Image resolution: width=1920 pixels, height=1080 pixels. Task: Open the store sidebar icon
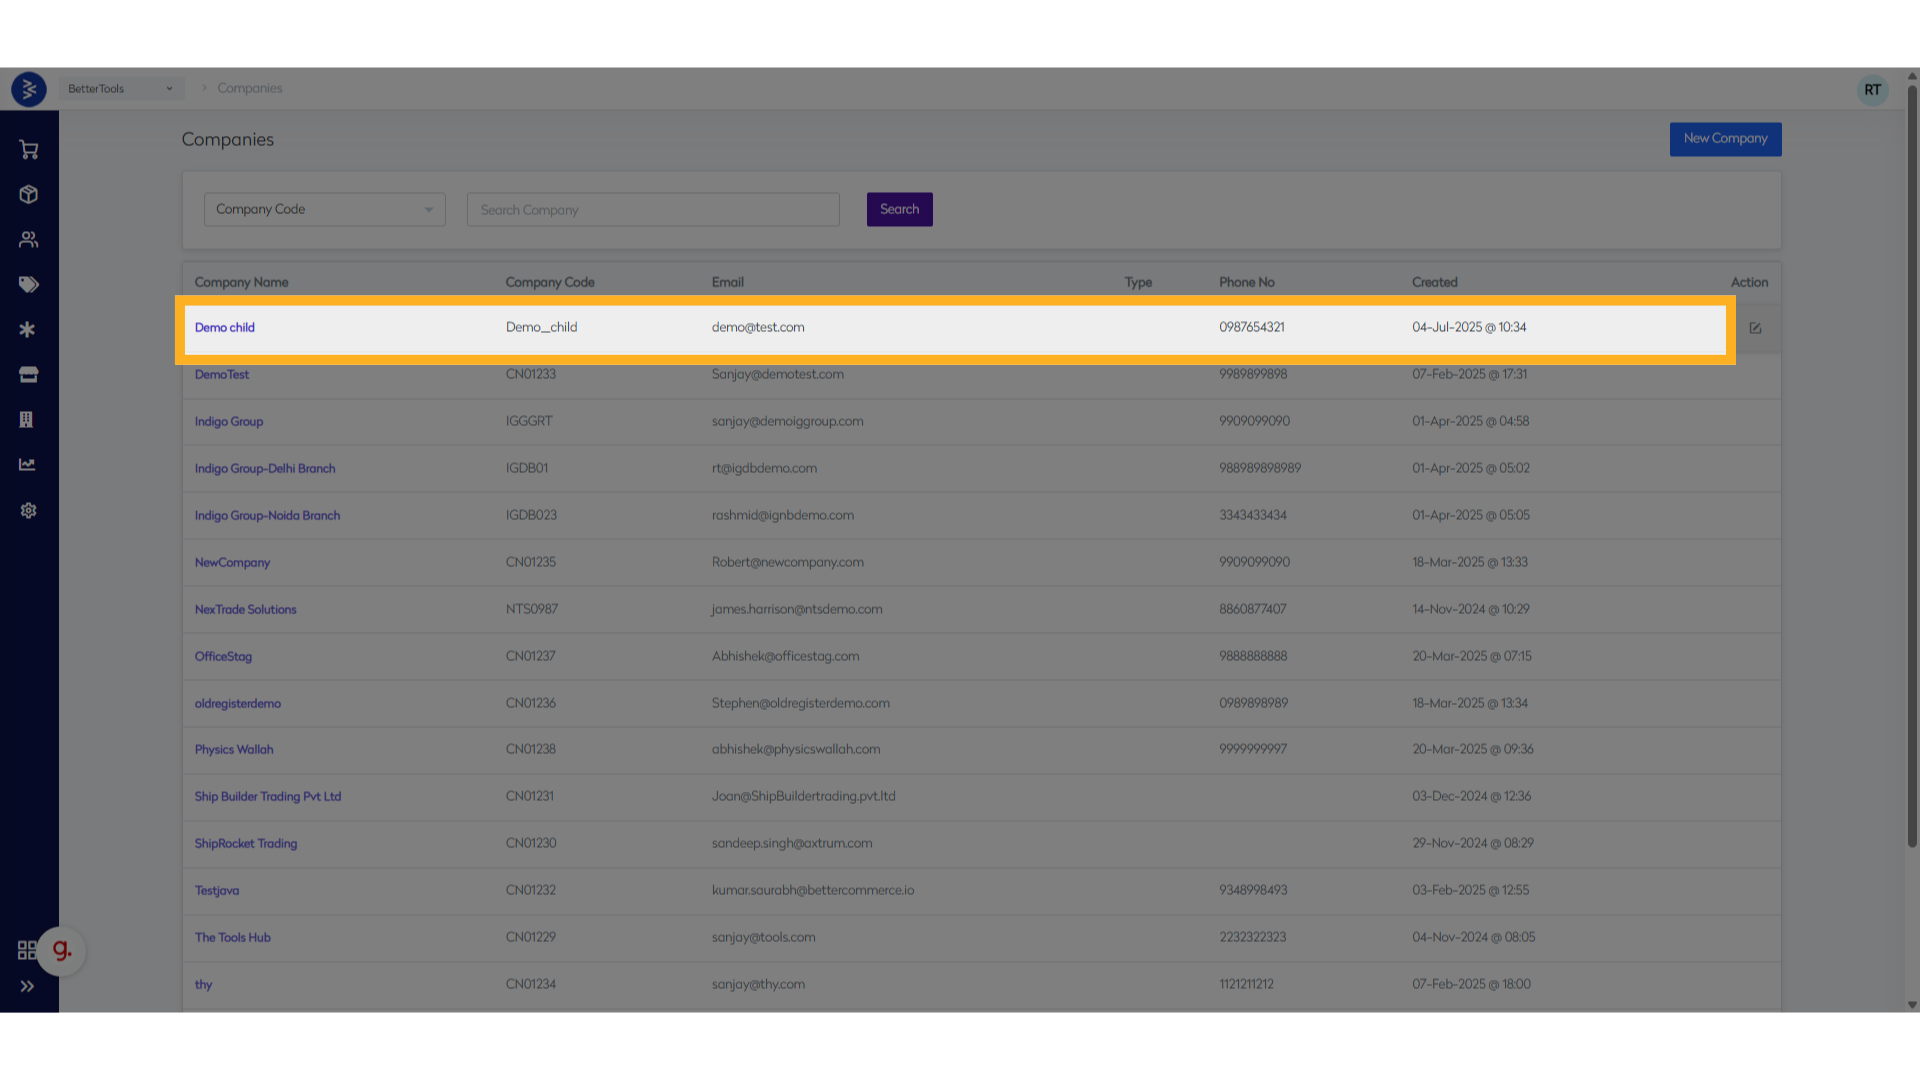pos(28,375)
